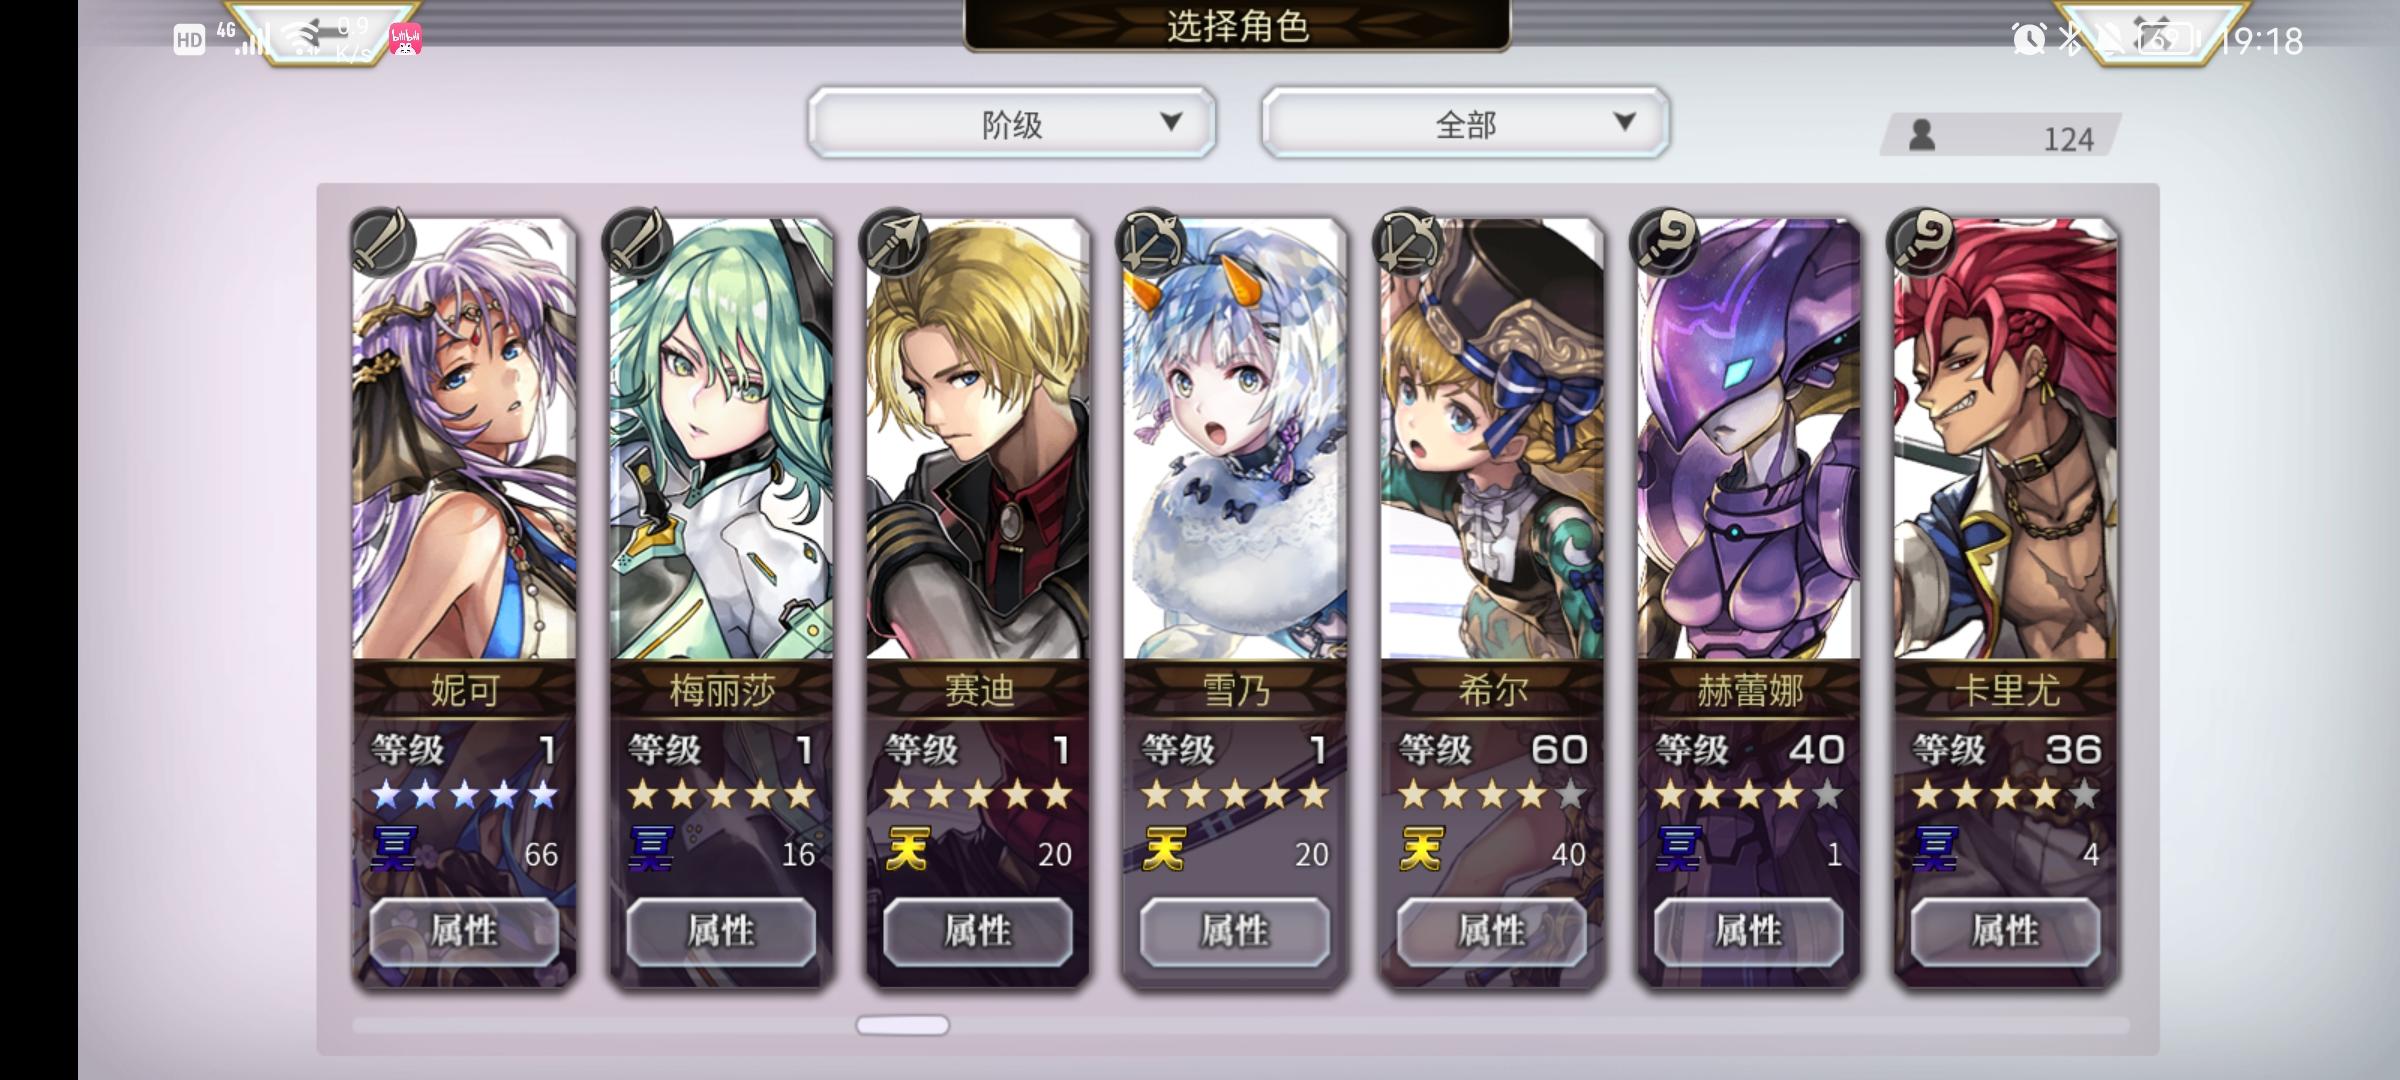2400x1080 pixels.
Task: Open 属性 for 卡里尤
Action: (x=2005, y=931)
